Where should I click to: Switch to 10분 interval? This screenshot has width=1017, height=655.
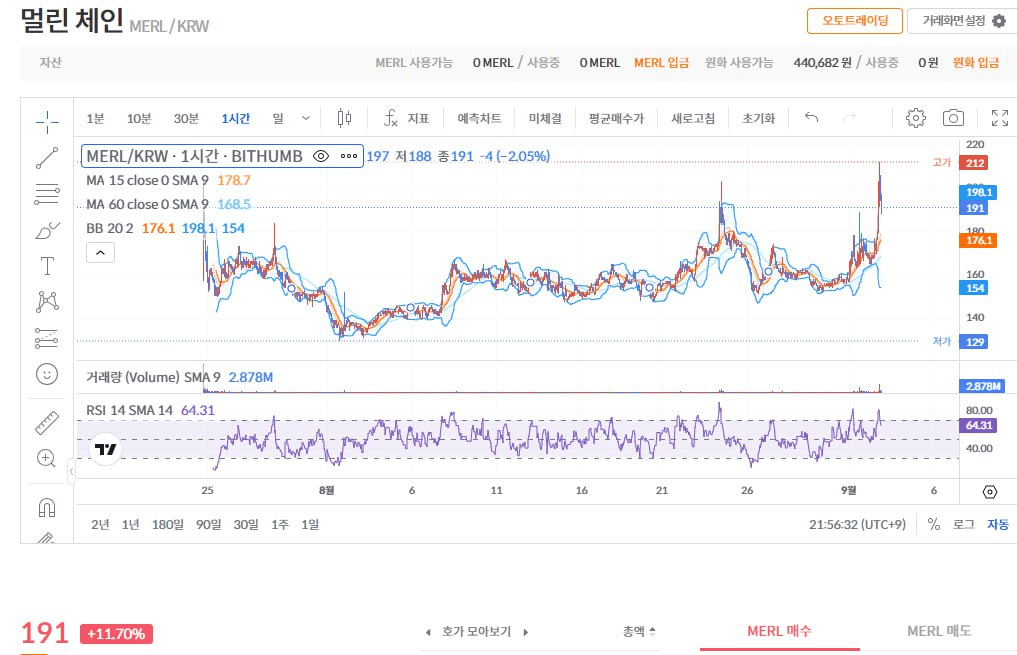139,118
